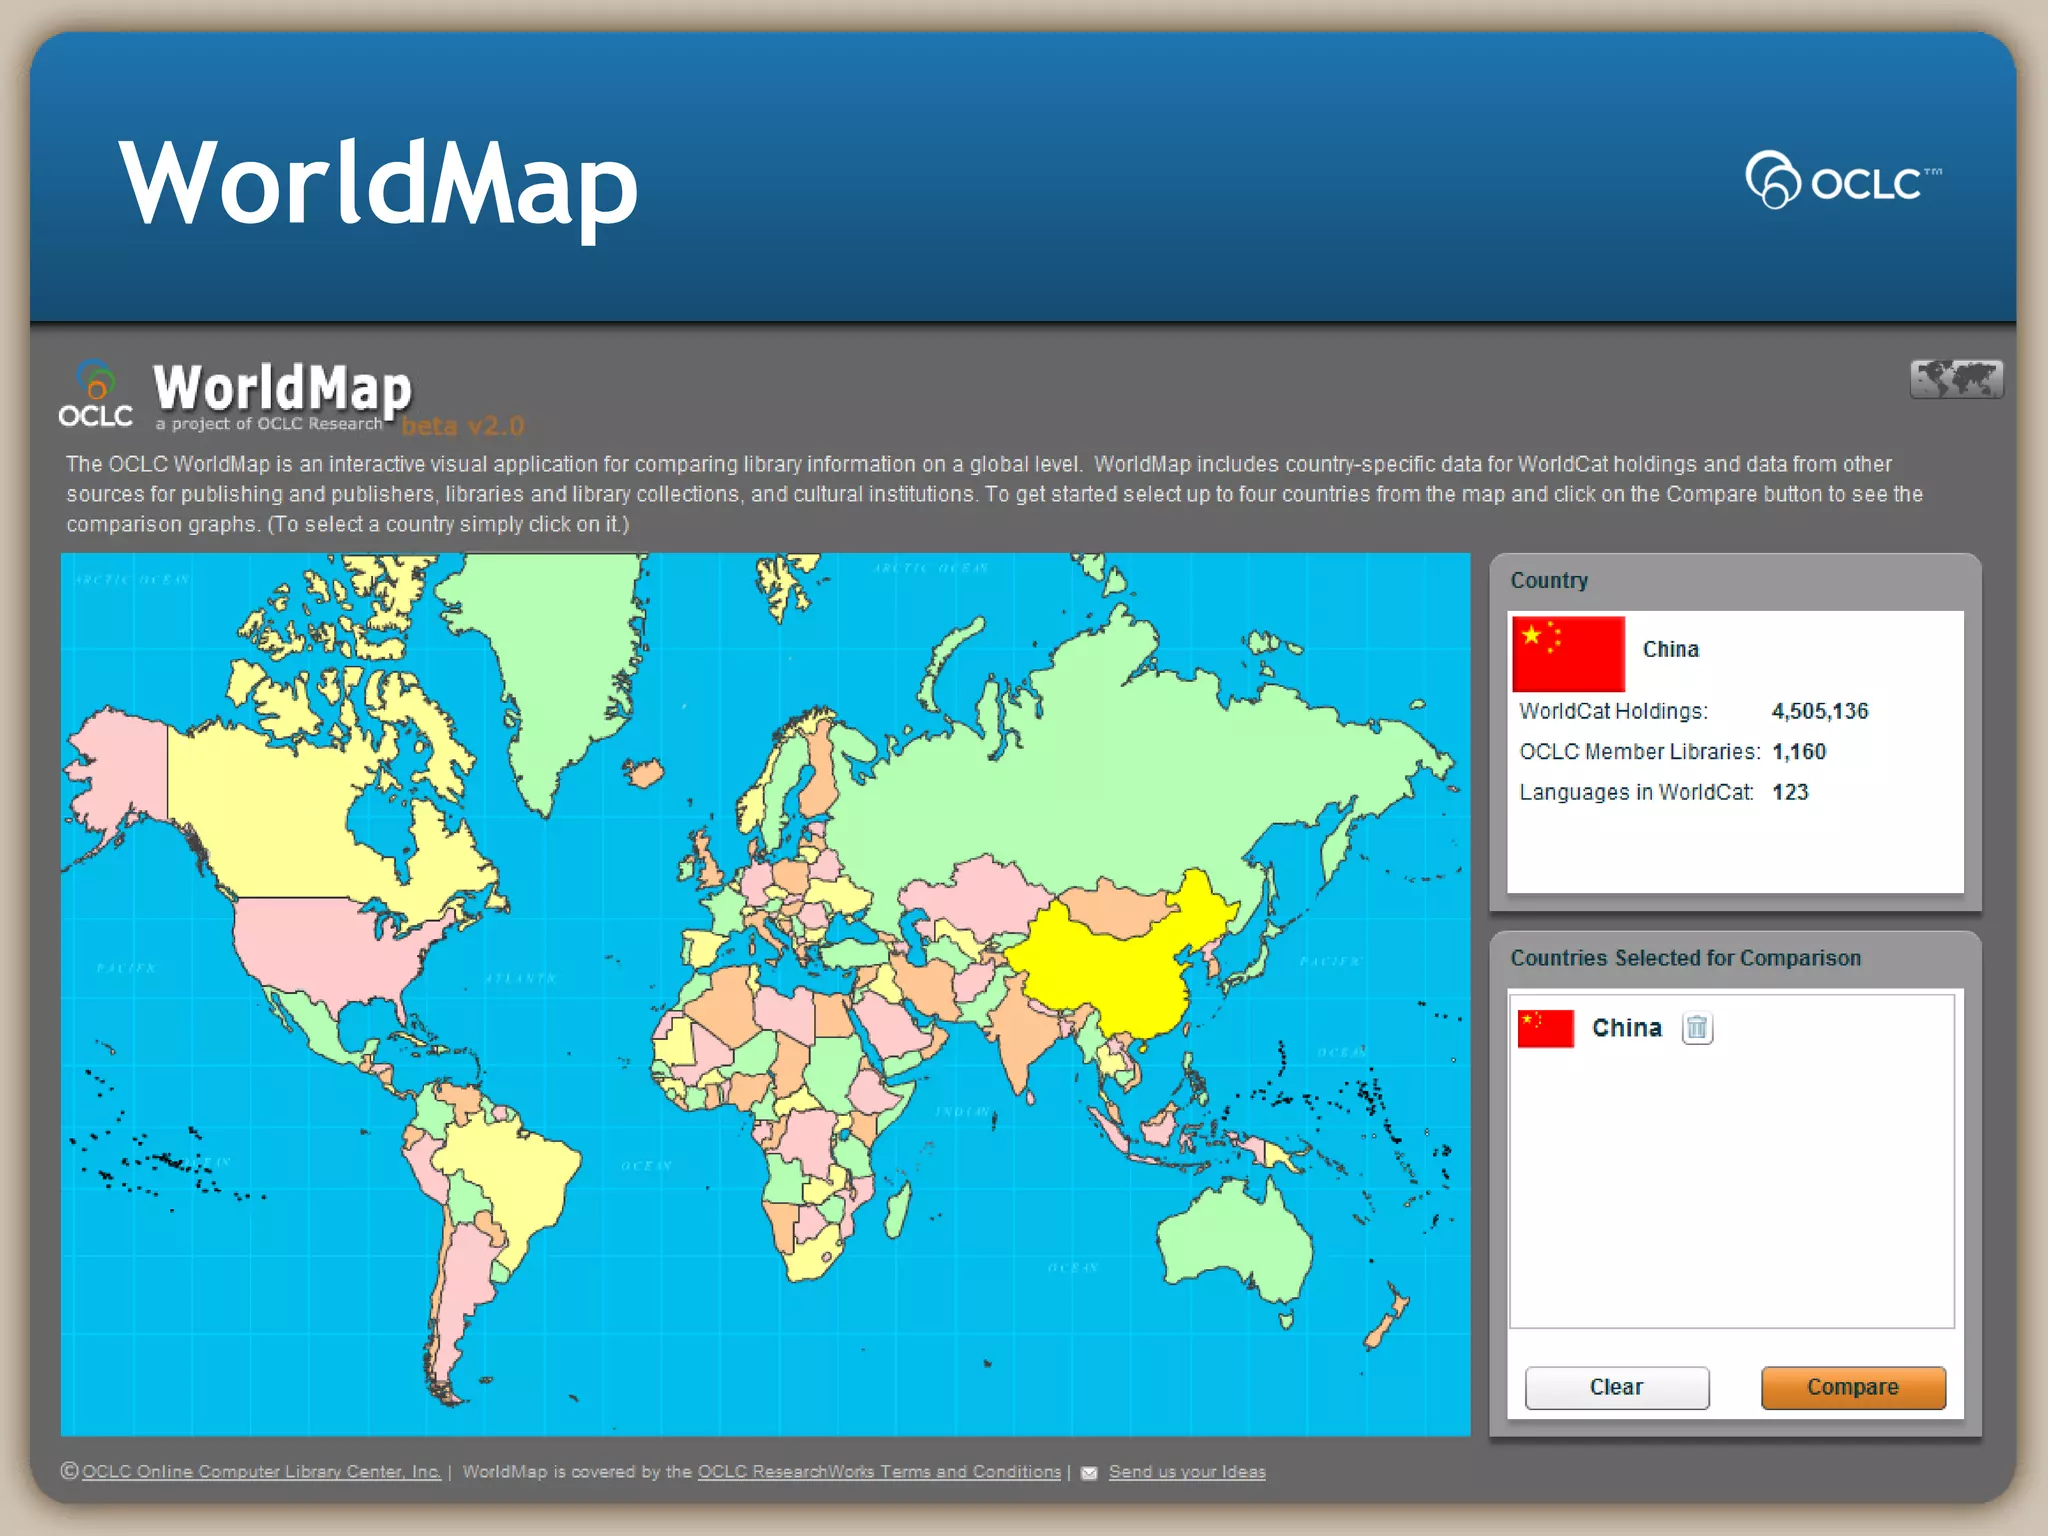
Task: Click the OCLC logo in the blue header
Action: 1843,180
